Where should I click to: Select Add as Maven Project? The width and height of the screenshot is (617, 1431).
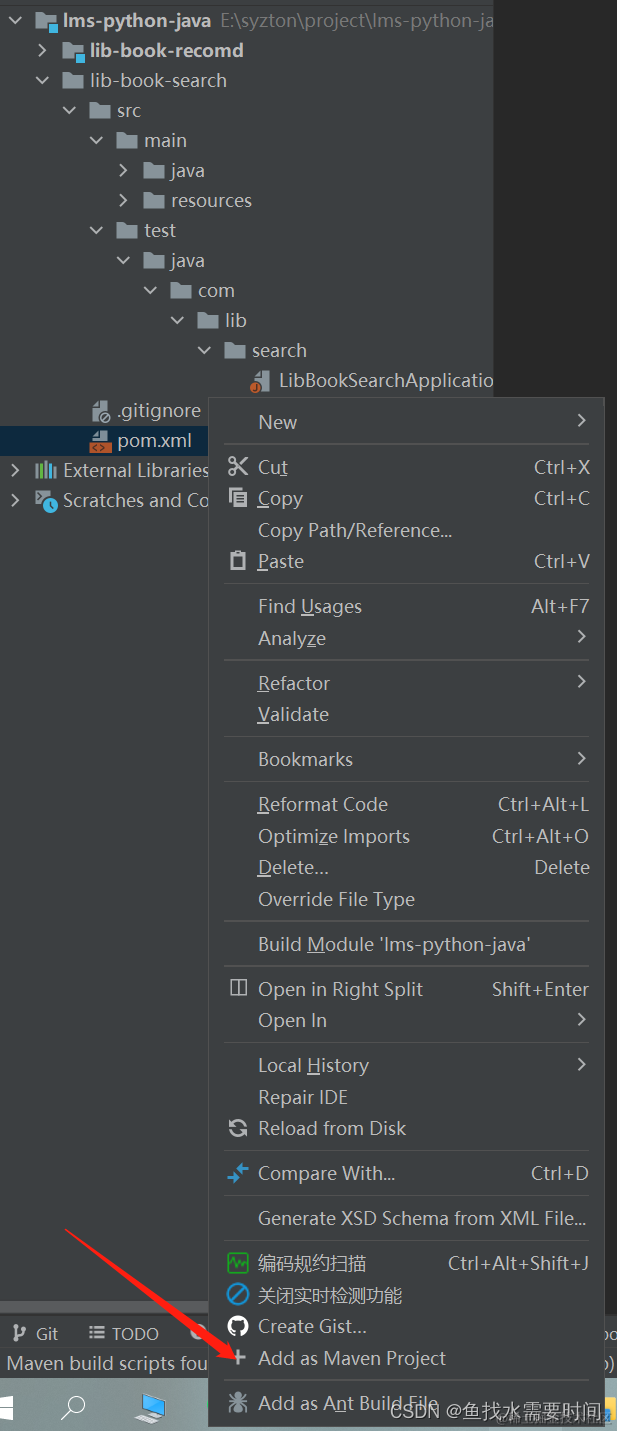352,1358
